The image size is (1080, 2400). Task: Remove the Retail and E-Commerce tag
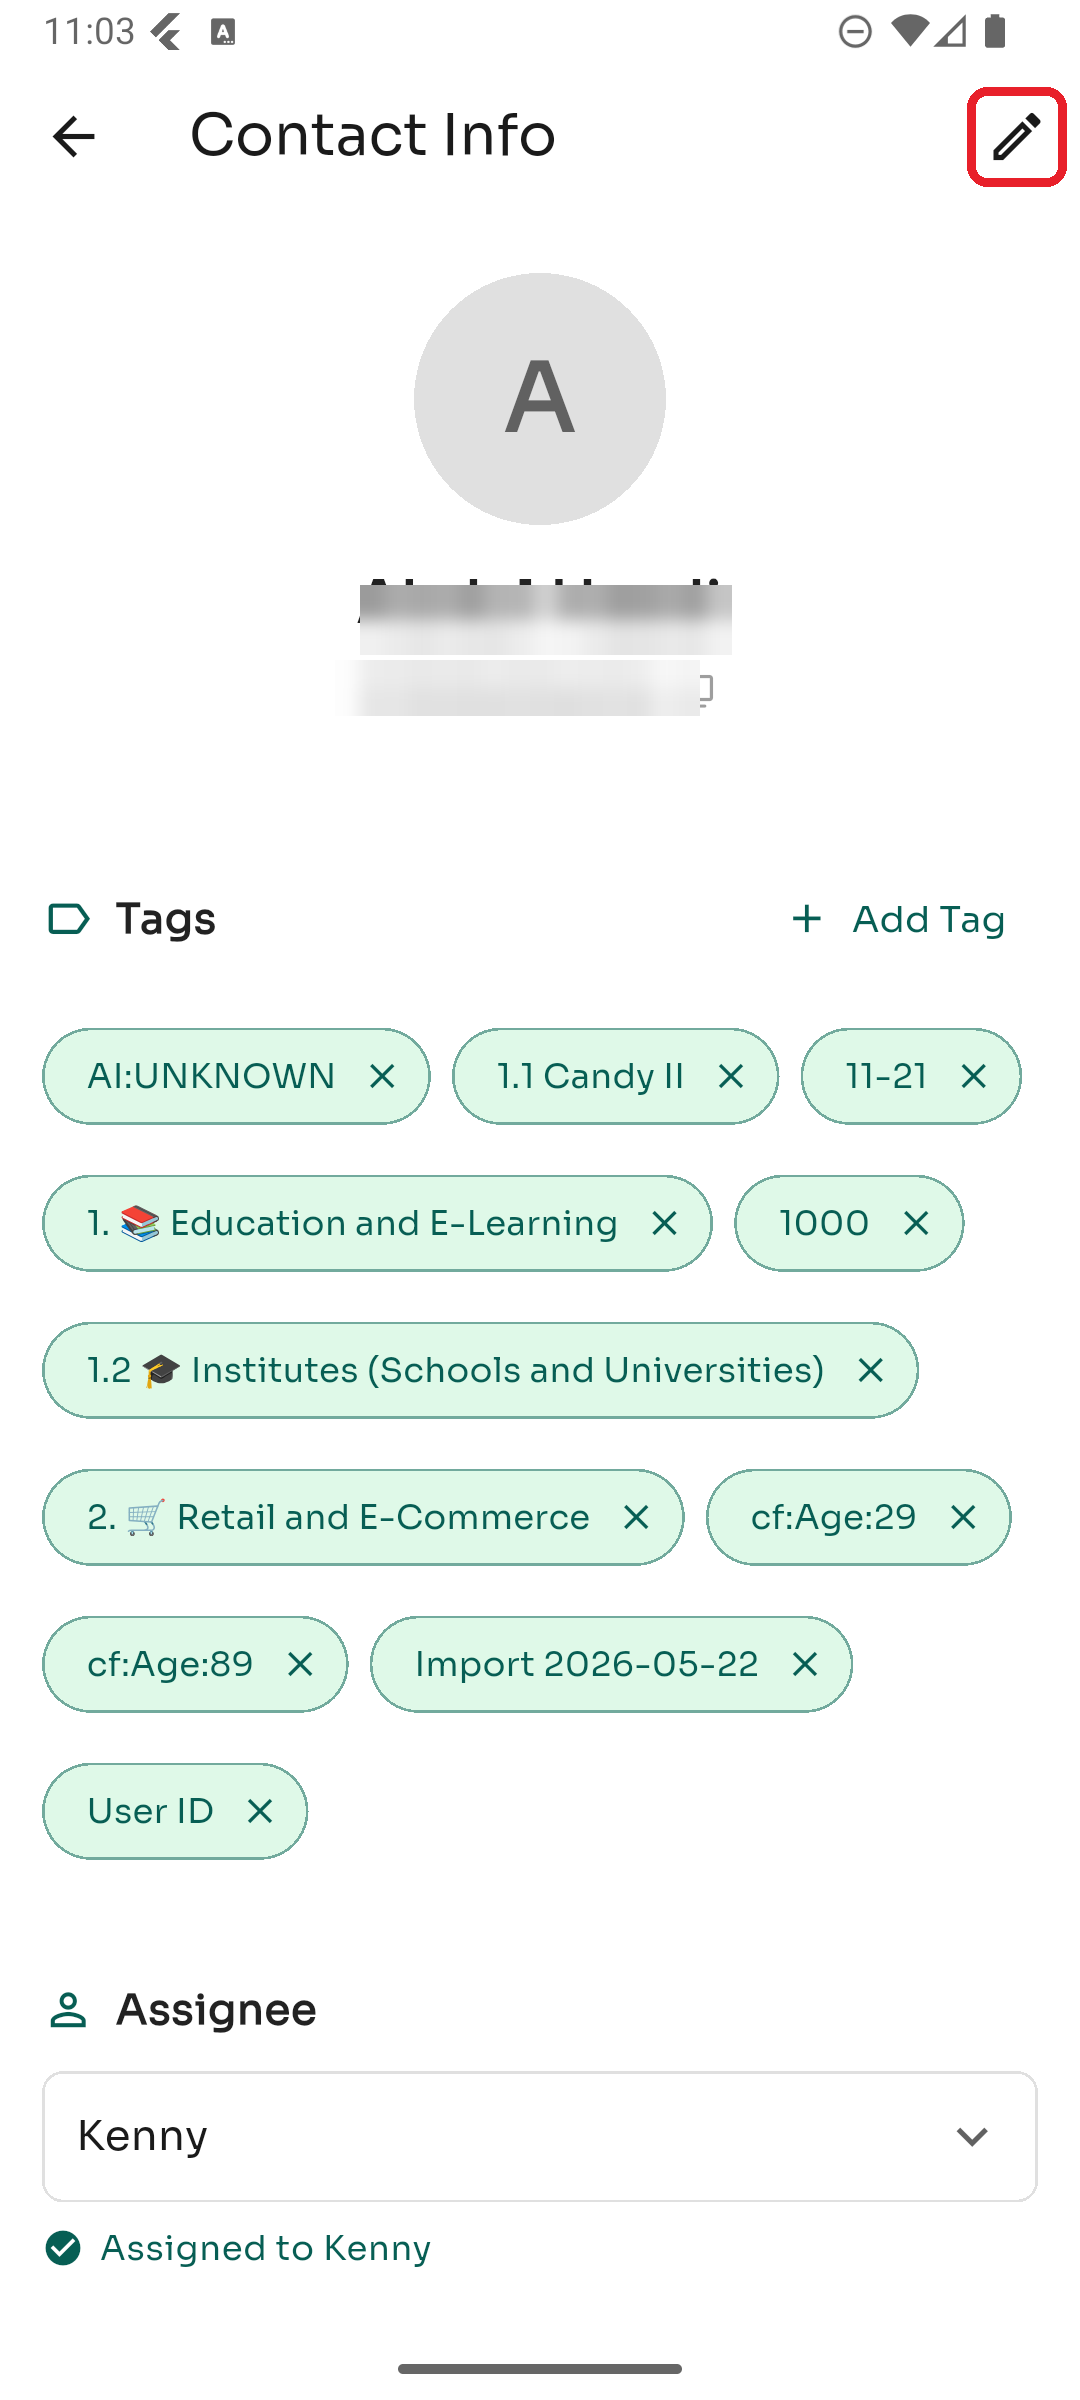tap(636, 1517)
